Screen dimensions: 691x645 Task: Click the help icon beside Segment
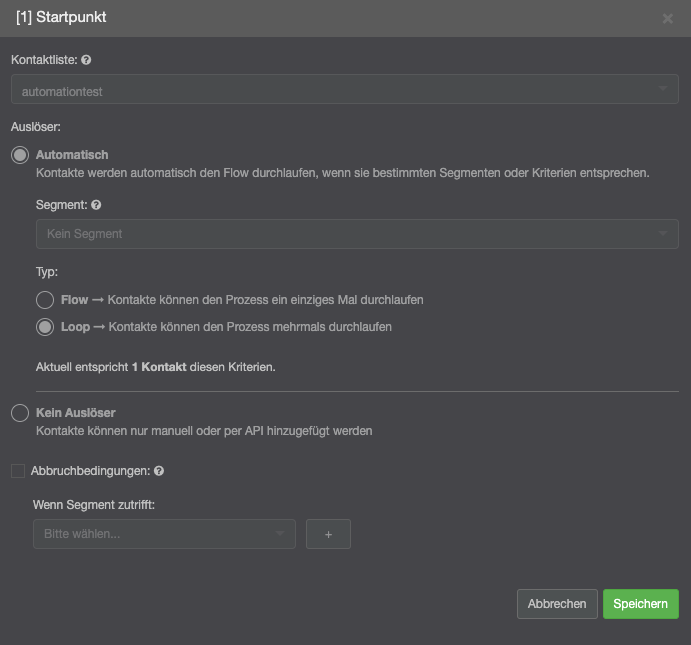click(x=96, y=205)
